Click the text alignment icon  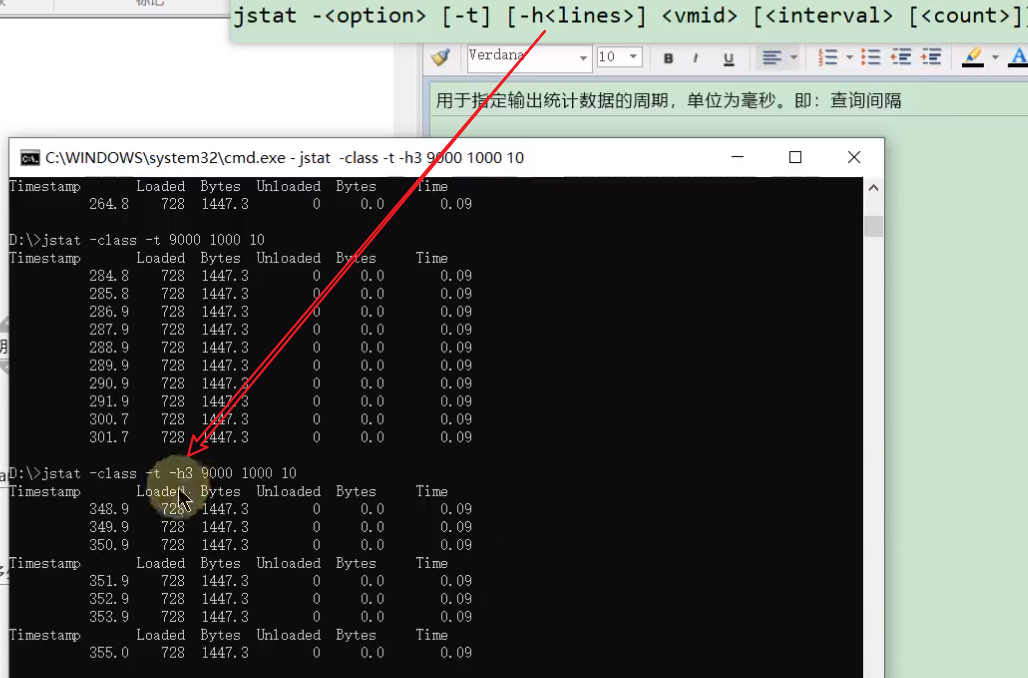tap(772, 58)
